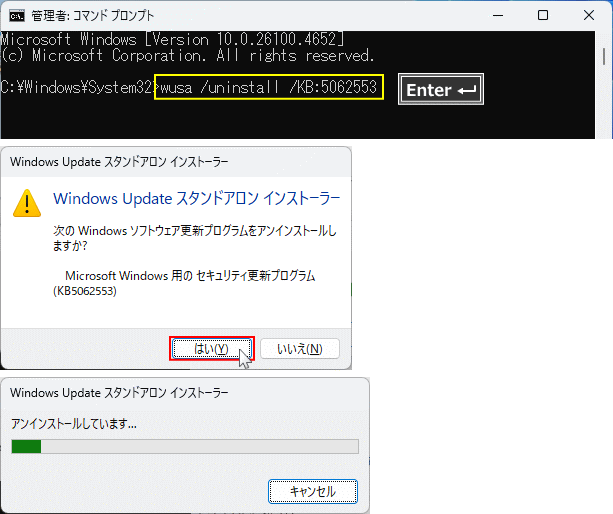The width and height of the screenshot is (613, 514).
Task: Click the Microsoft Corporation copyright line
Action: click(187, 55)
